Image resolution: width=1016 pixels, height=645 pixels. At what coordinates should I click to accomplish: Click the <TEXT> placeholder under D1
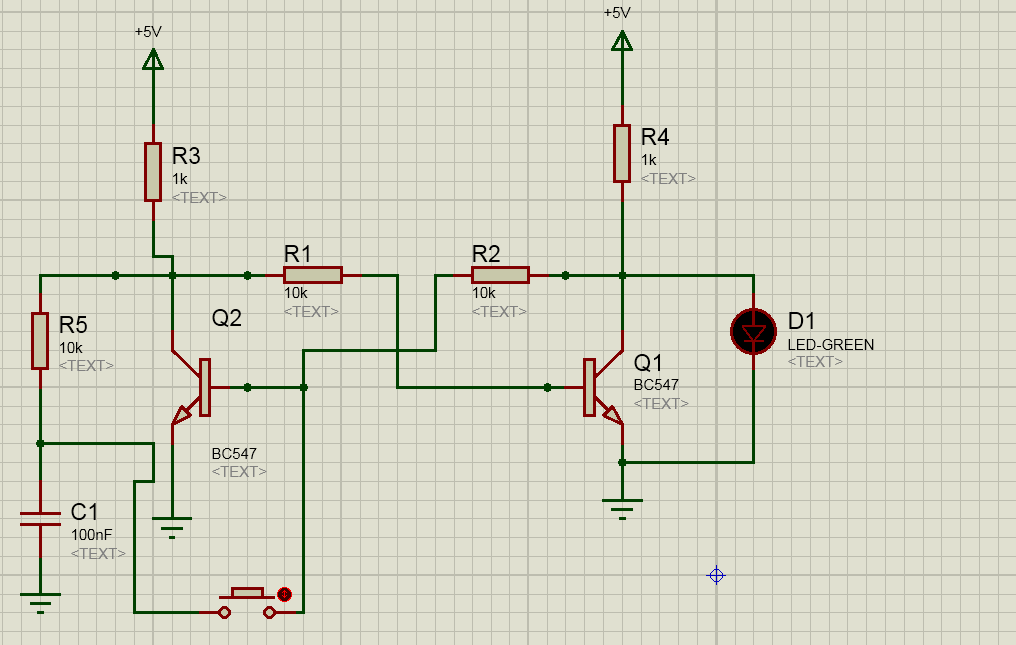click(815, 362)
